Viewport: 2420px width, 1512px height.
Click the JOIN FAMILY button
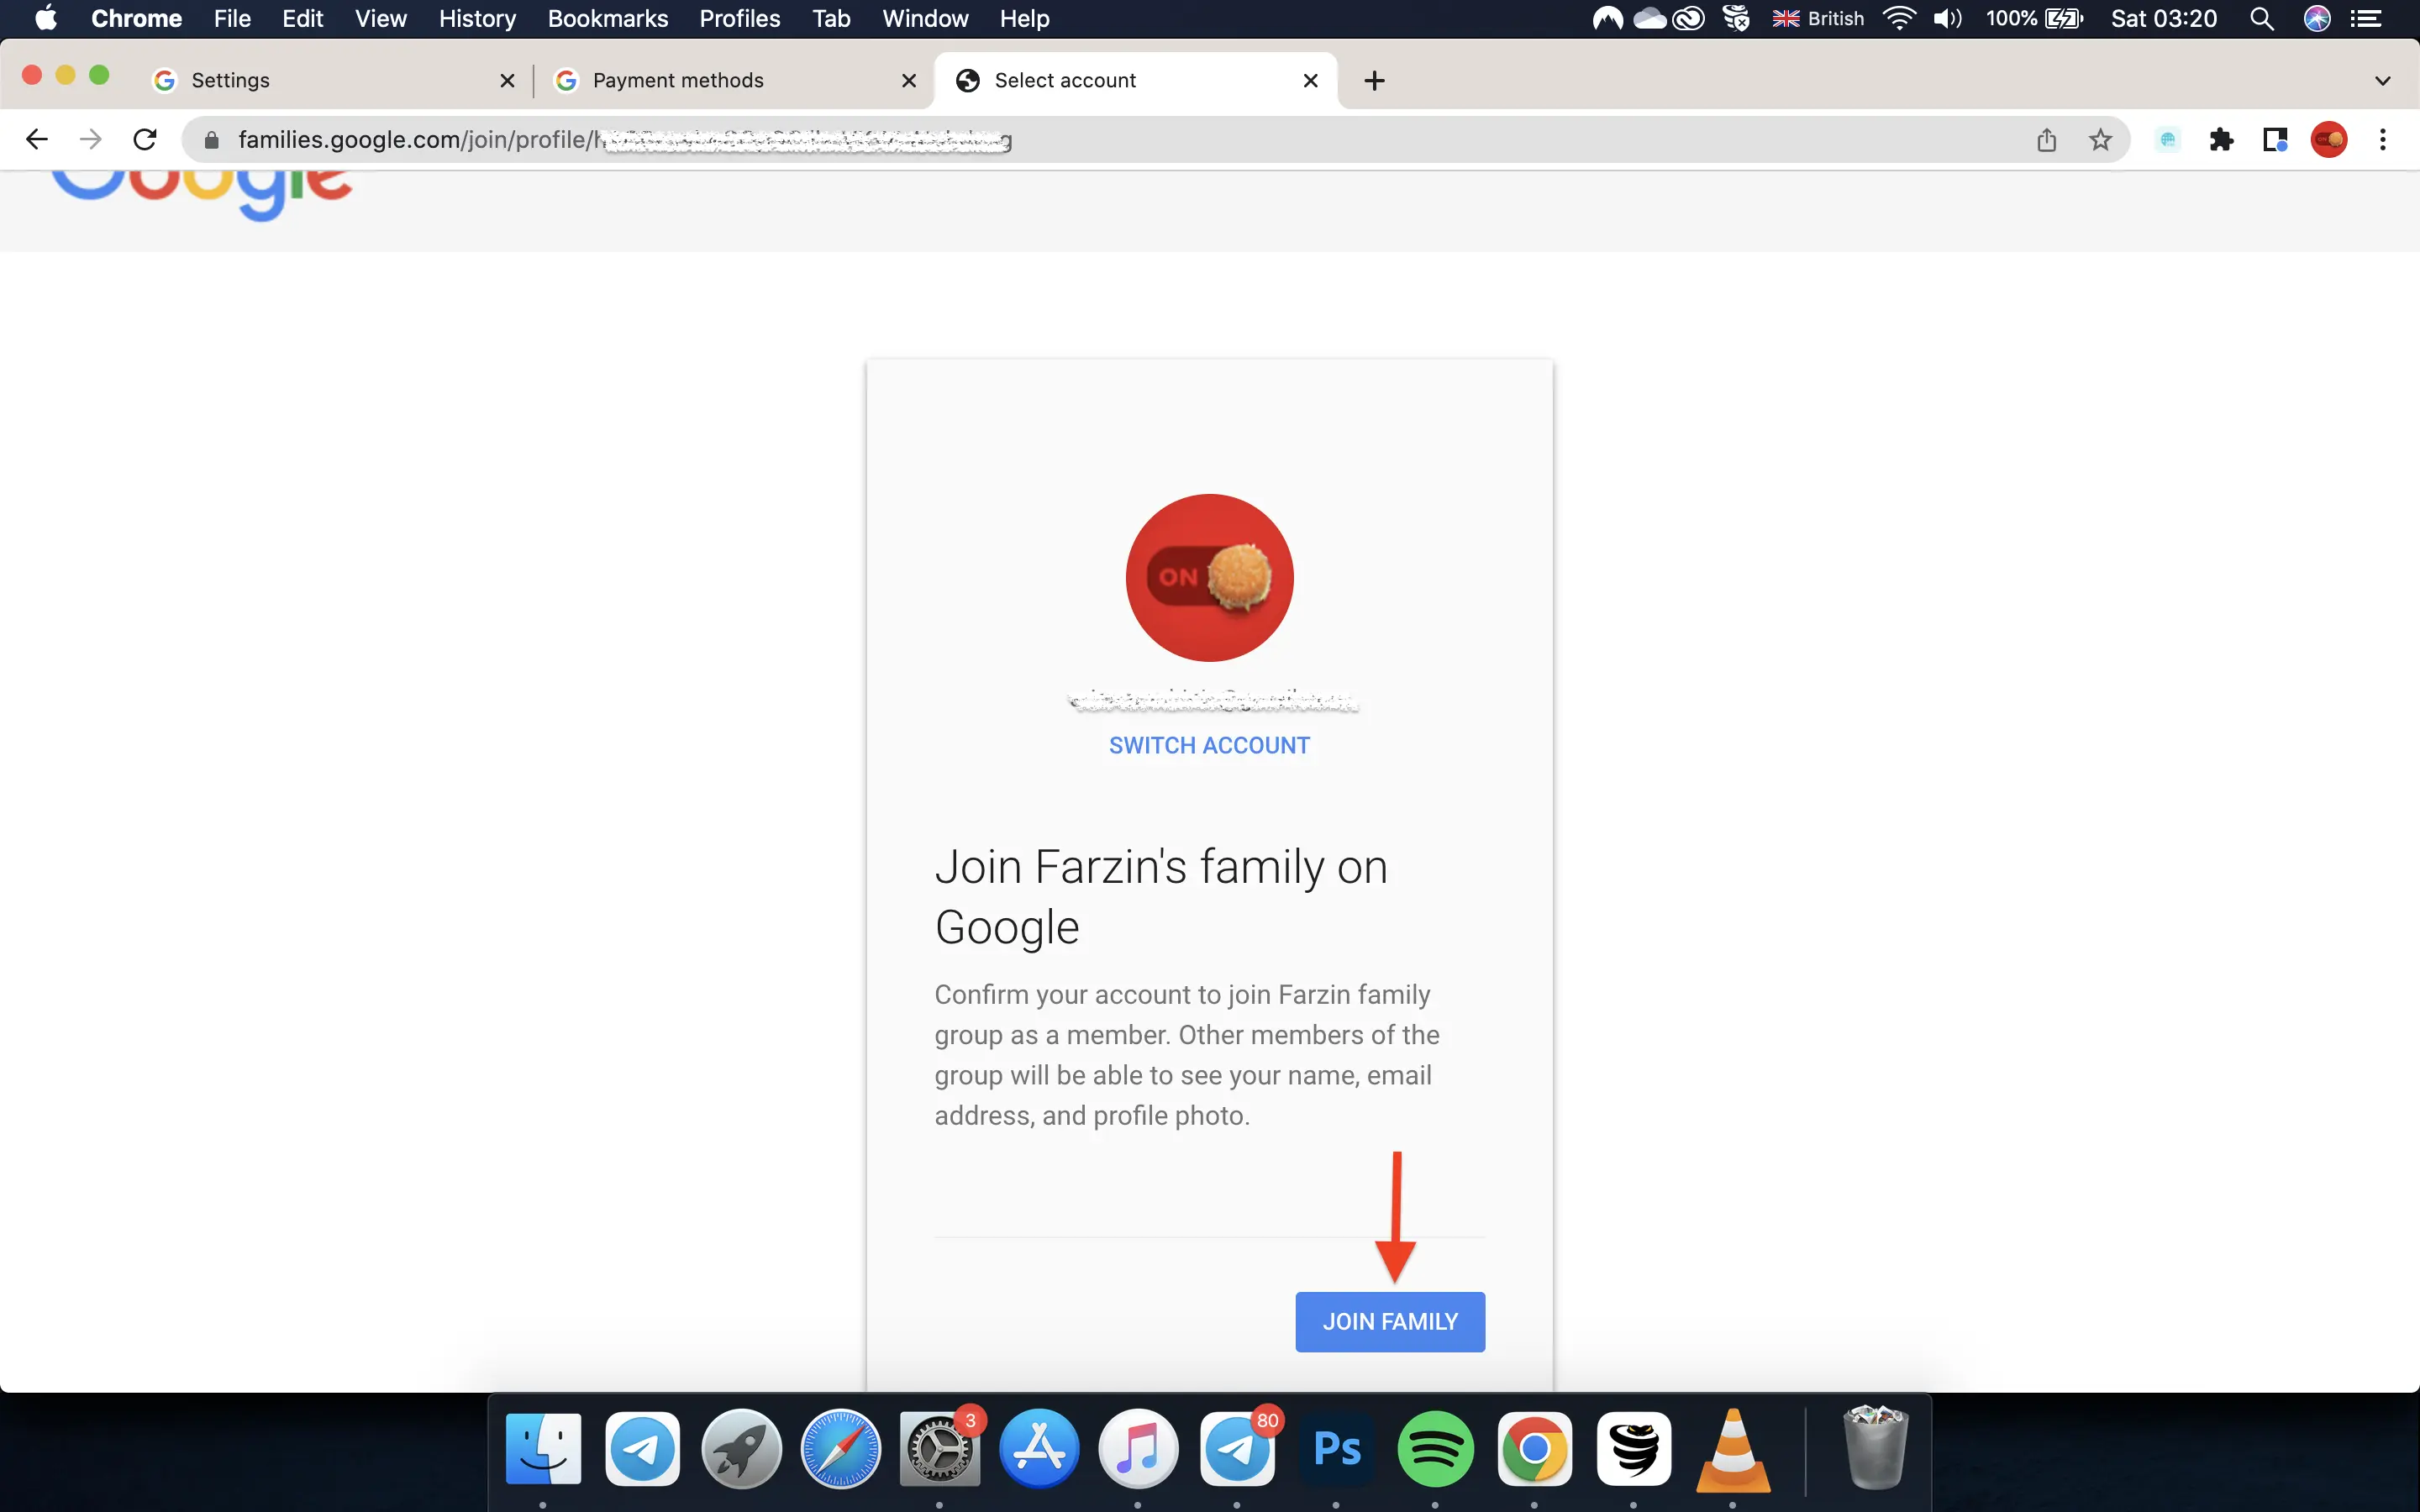(1390, 1322)
